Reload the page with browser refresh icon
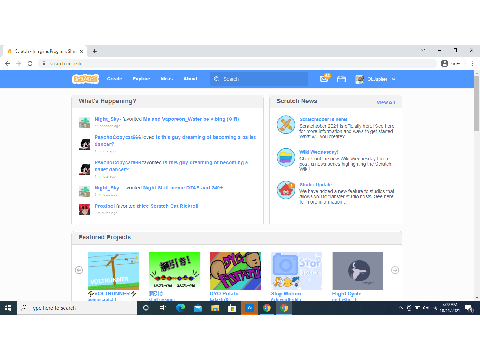This screenshot has height=360, width=480. [30, 63]
